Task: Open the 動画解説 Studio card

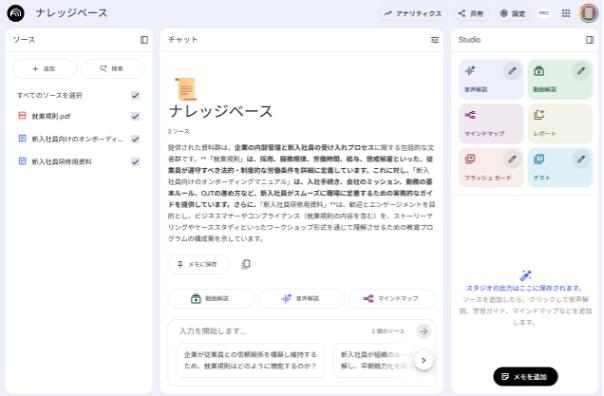Action: click(x=560, y=80)
